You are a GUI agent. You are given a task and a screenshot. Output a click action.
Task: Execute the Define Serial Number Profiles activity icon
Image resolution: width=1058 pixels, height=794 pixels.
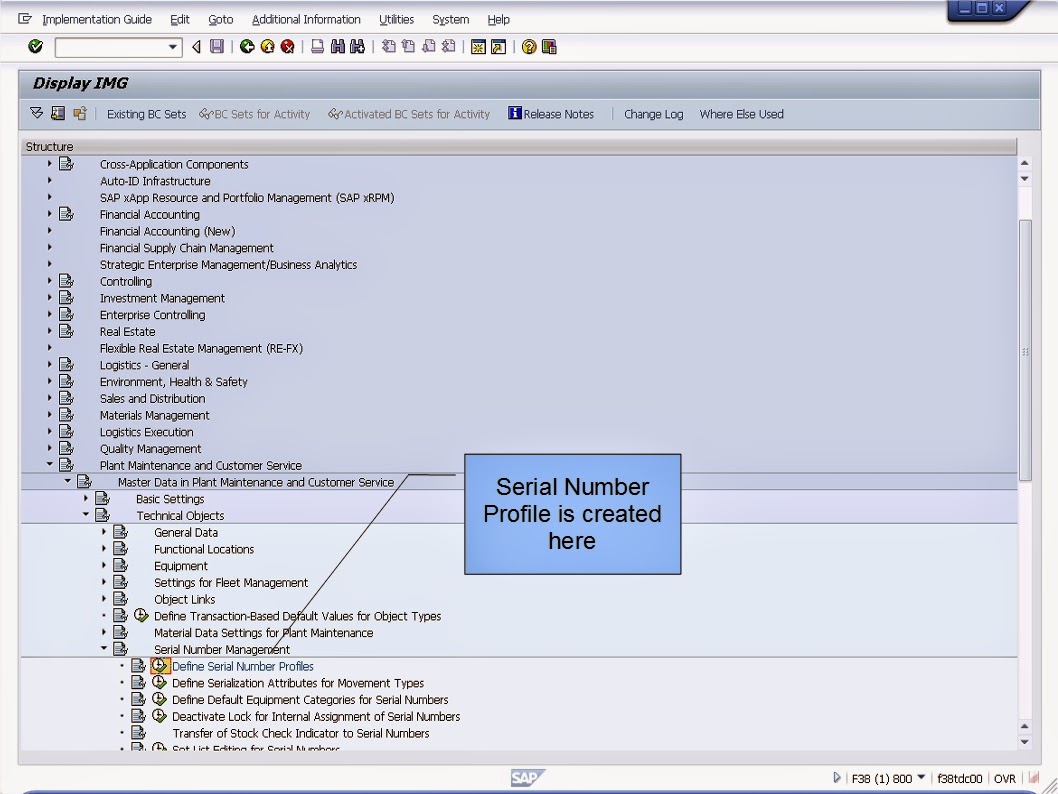(160, 666)
